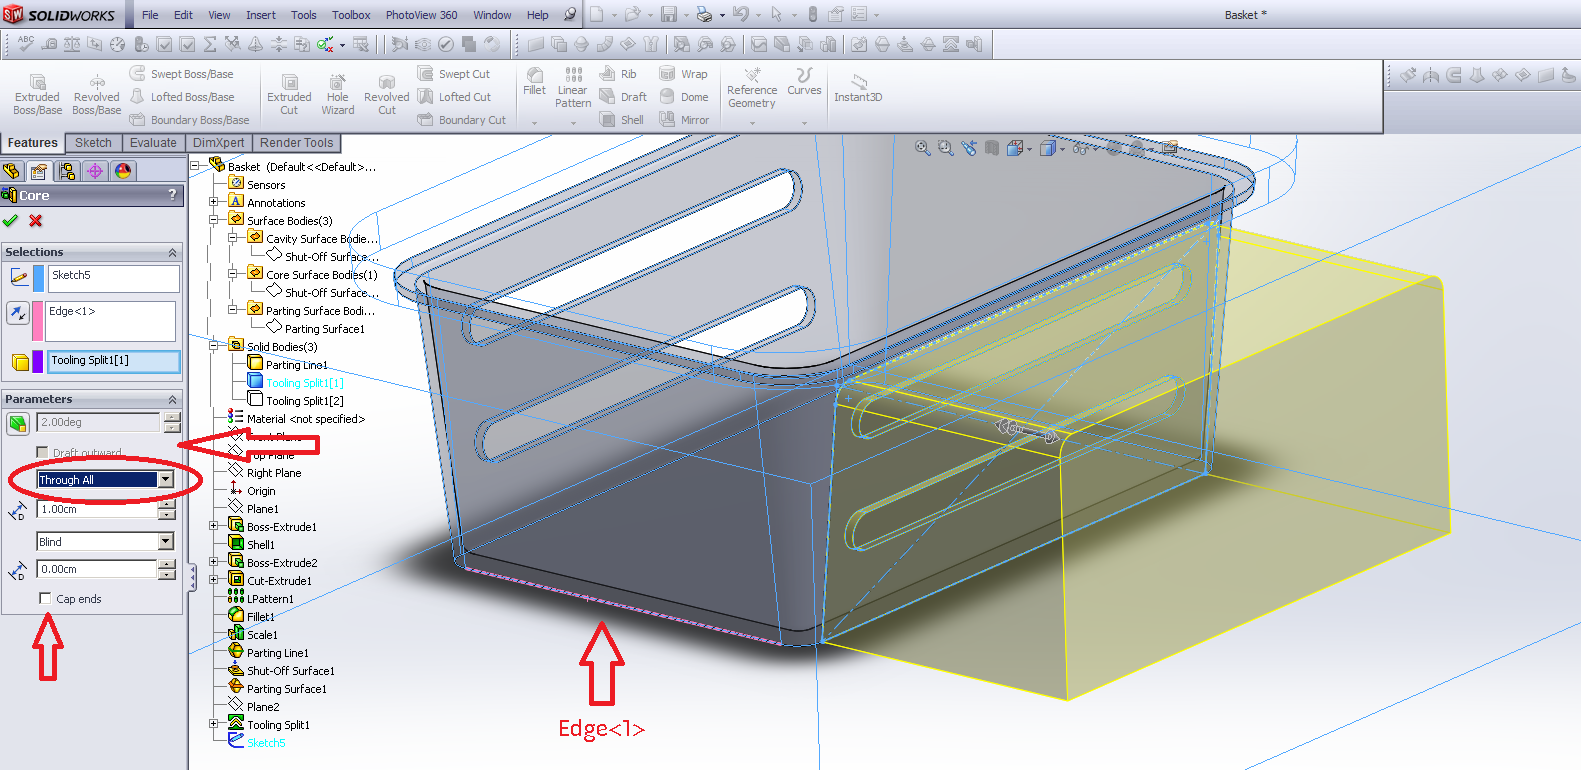Expand the Cut-Extrude1 feature node
This screenshot has width=1581, height=770.
[x=213, y=580]
